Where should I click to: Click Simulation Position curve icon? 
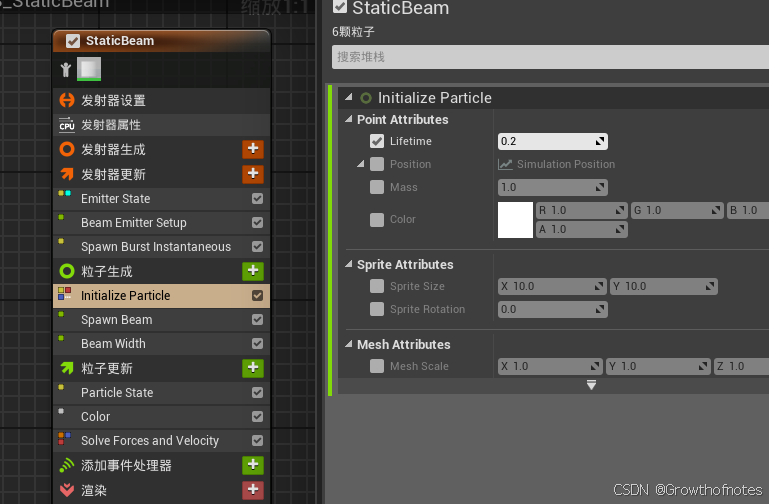coord(505,164)
